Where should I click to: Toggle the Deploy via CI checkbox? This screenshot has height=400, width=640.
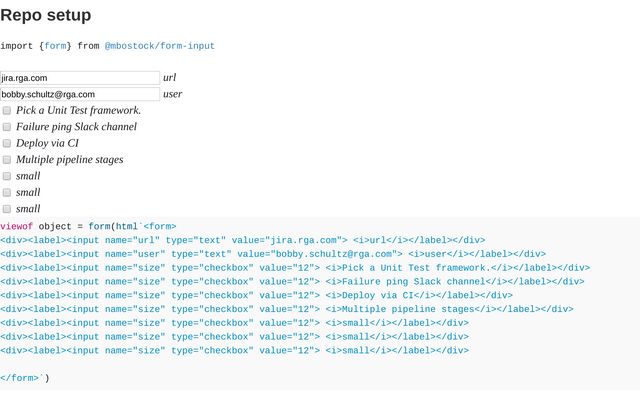click(x=7, y=143)
